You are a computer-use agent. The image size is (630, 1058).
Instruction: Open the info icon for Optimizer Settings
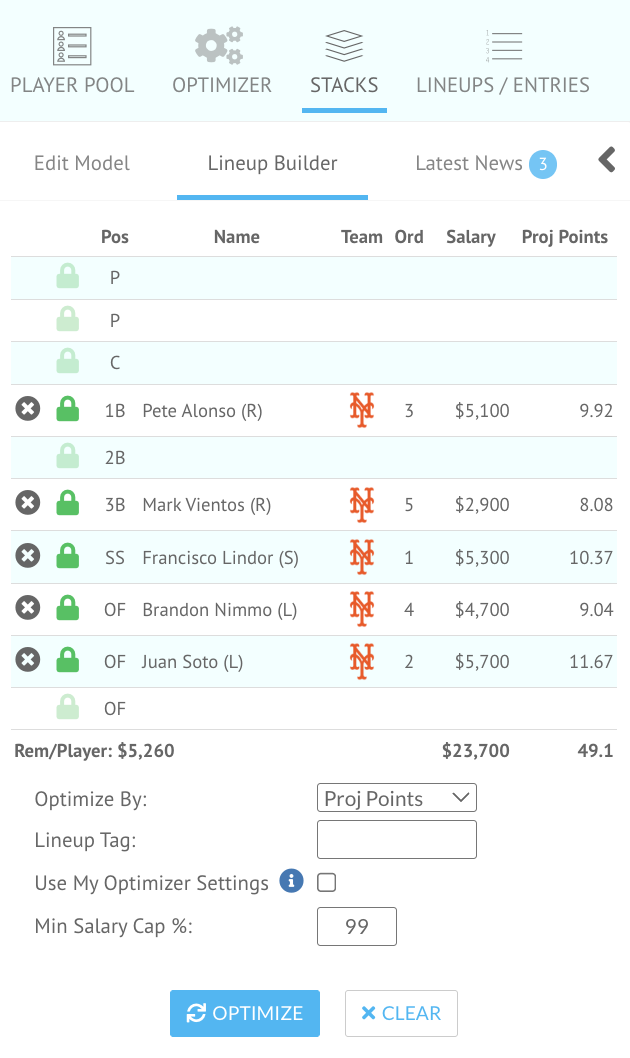(291, 881)
